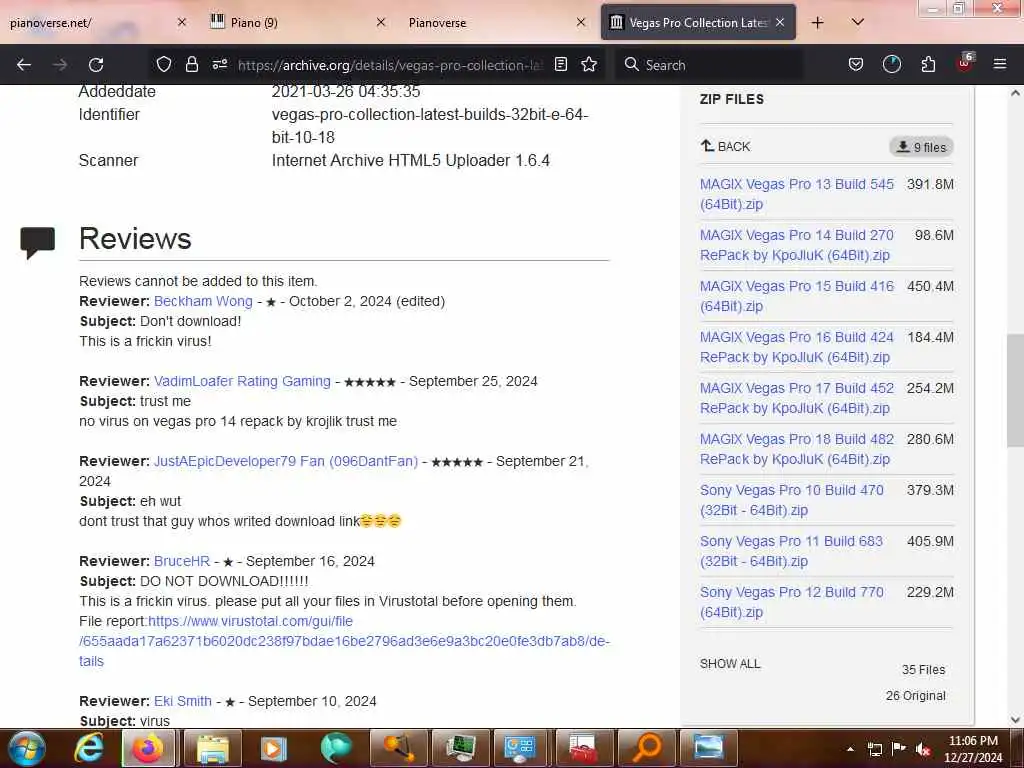Image resolution: width=1024 pixels, height=768 pixels.
Task: Click the muted volume tray icon
Action: click(923, 749)
